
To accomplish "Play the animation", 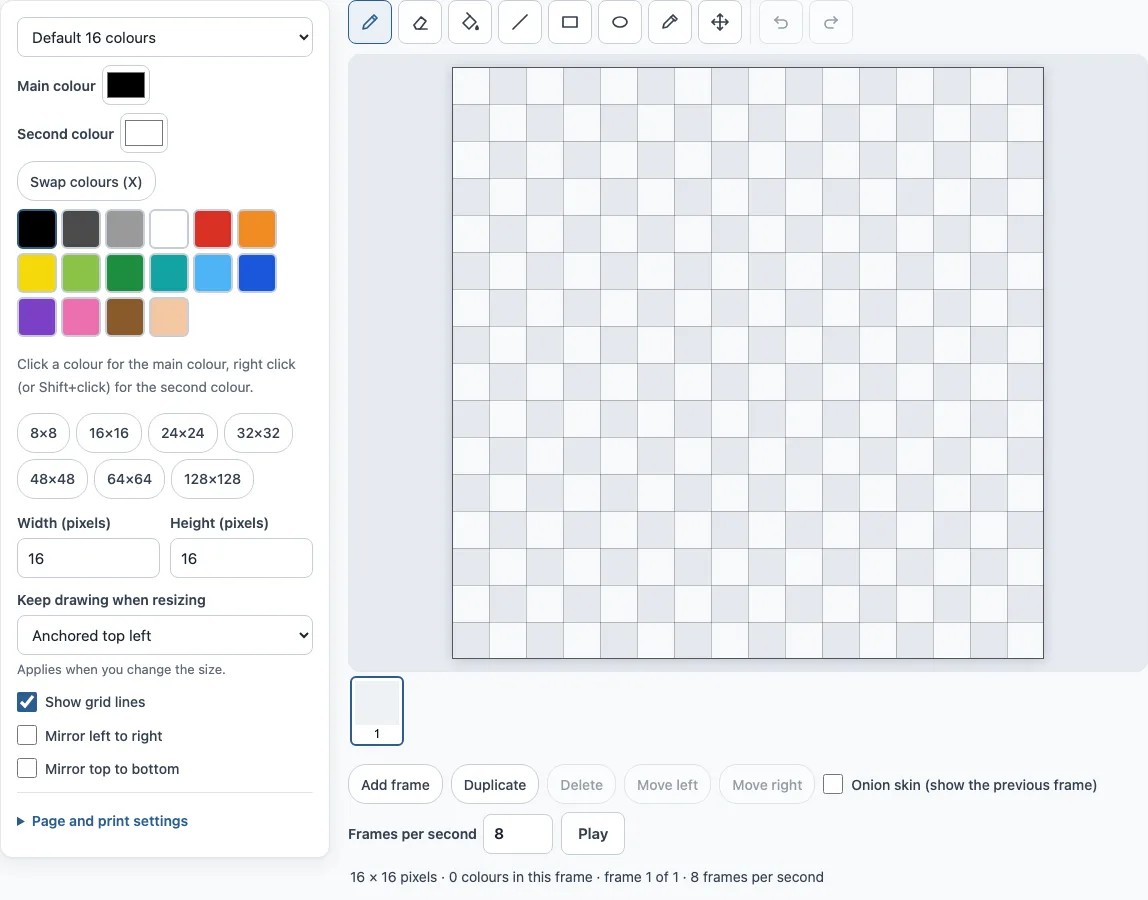I will click(x=593, y=833).
